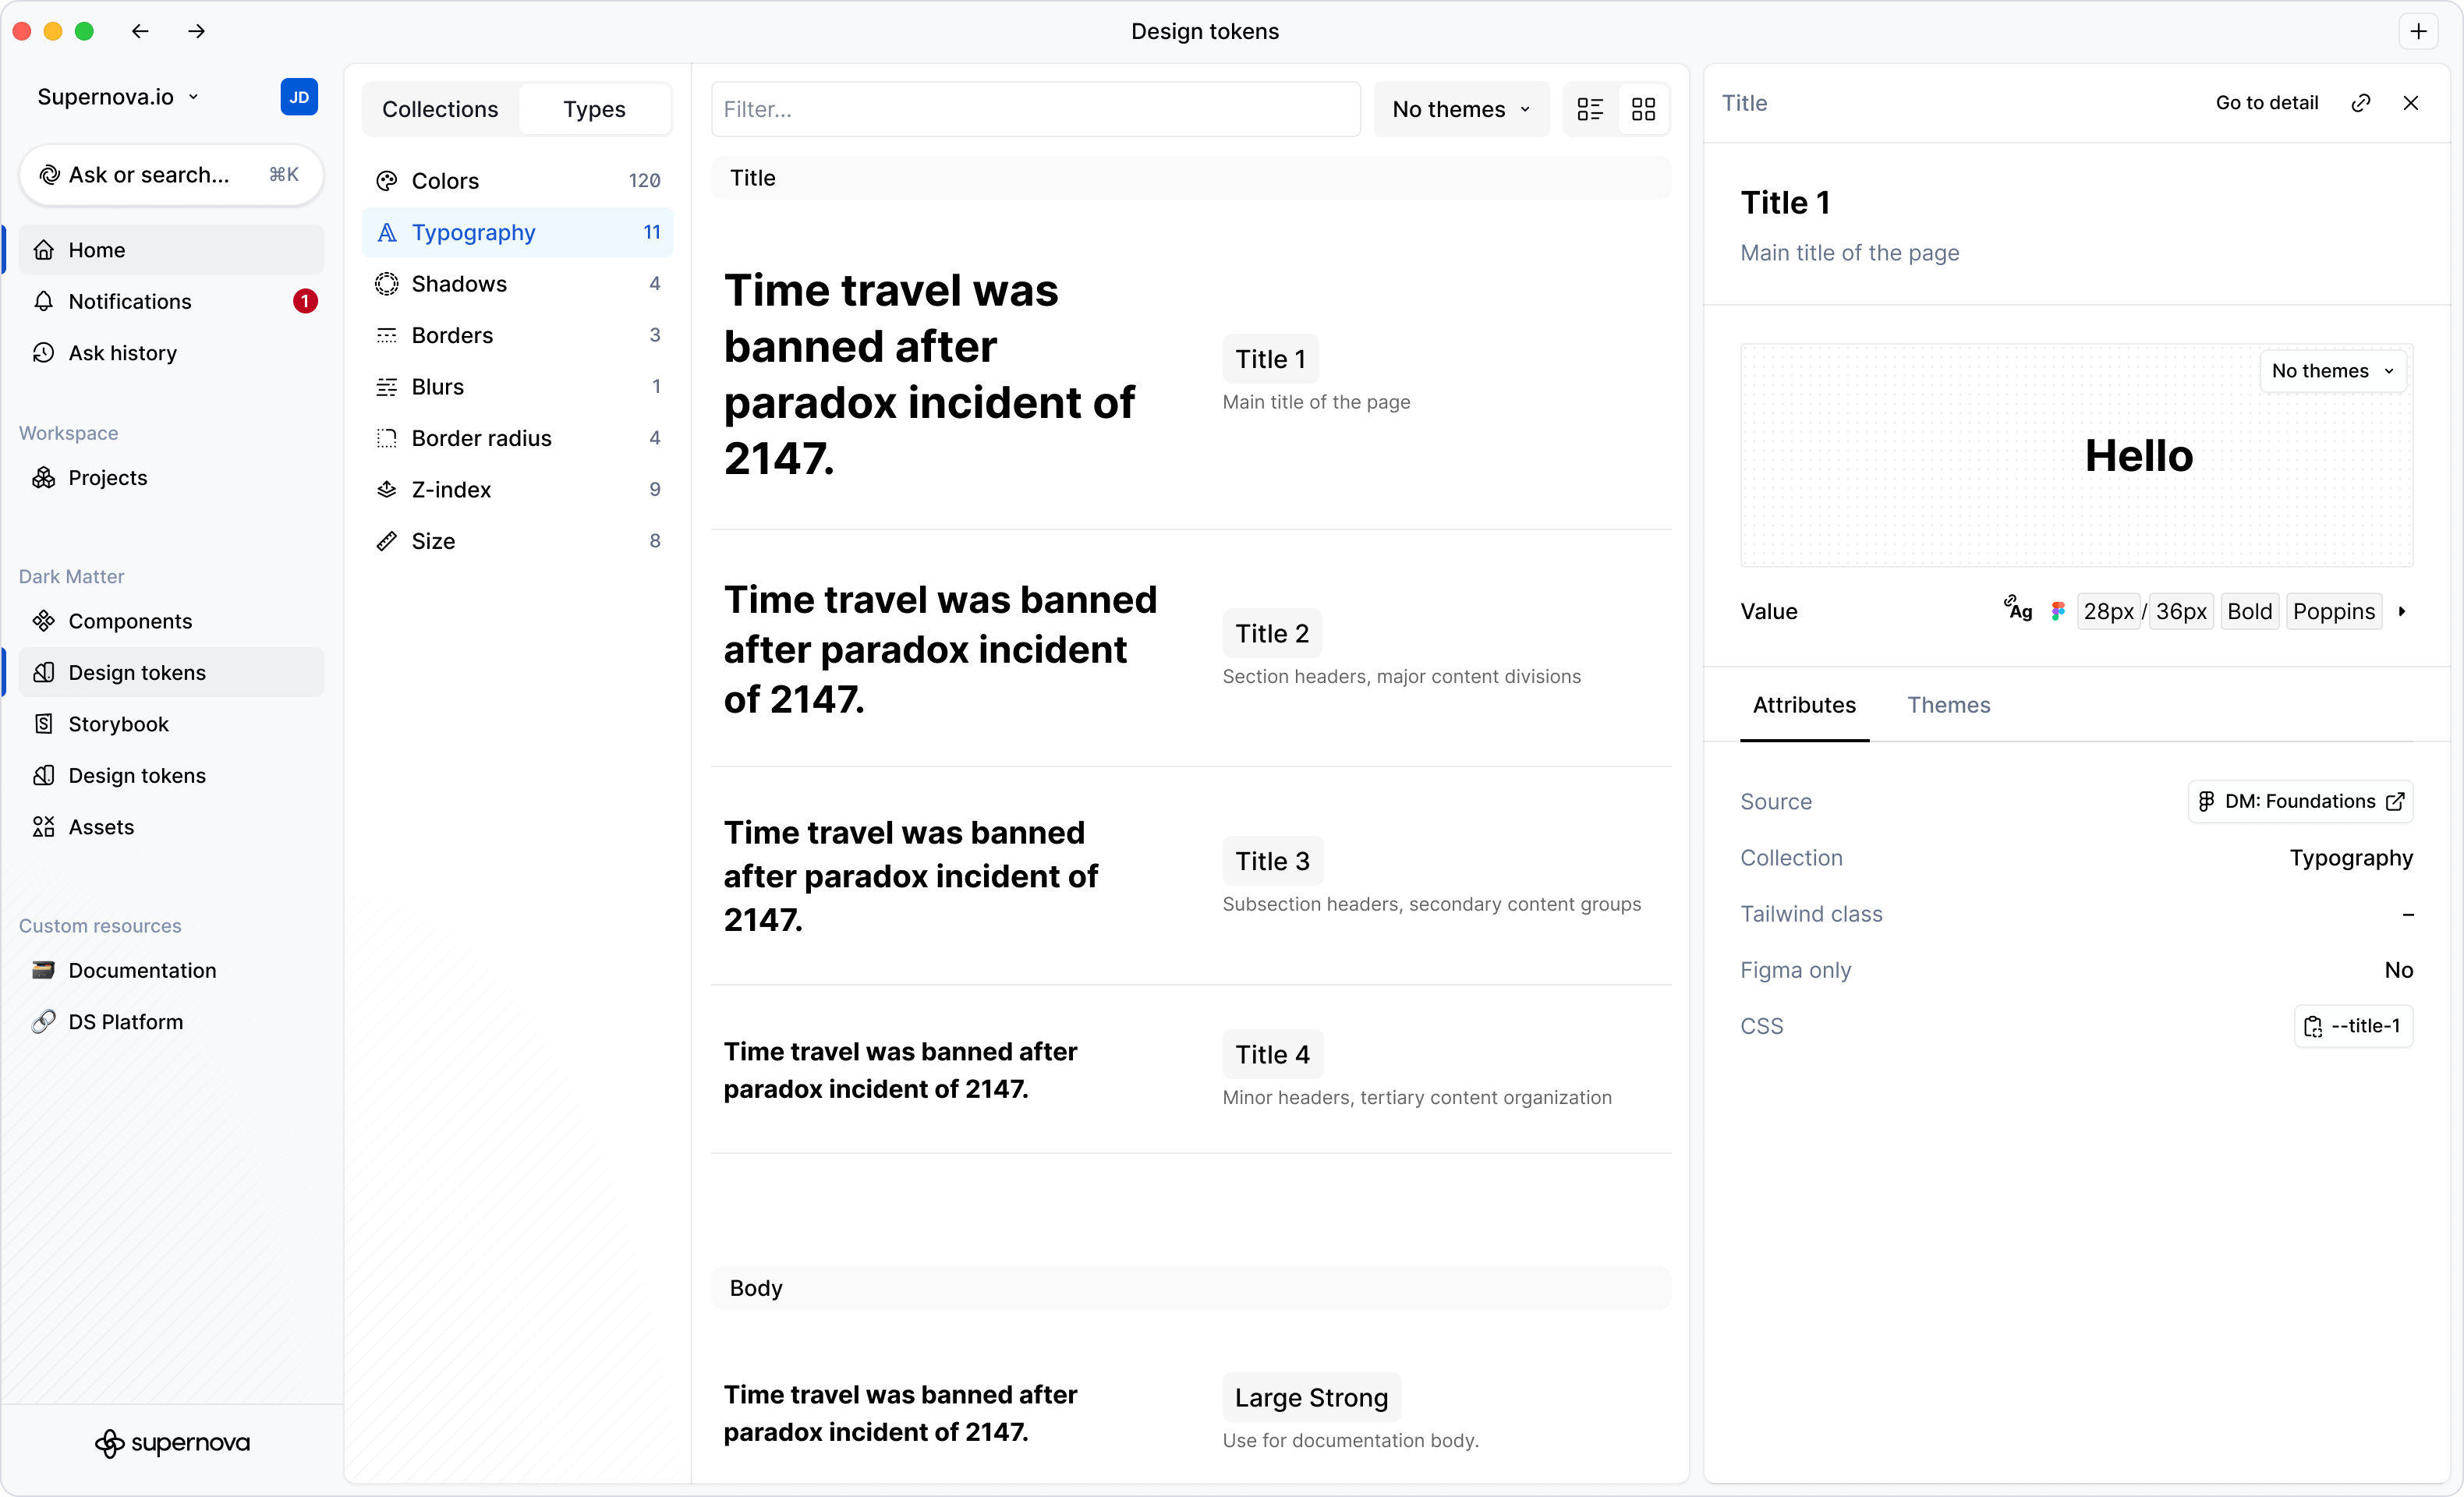Close the Title detail panel
The image size is (2464, 1497).
(2411, 103)
